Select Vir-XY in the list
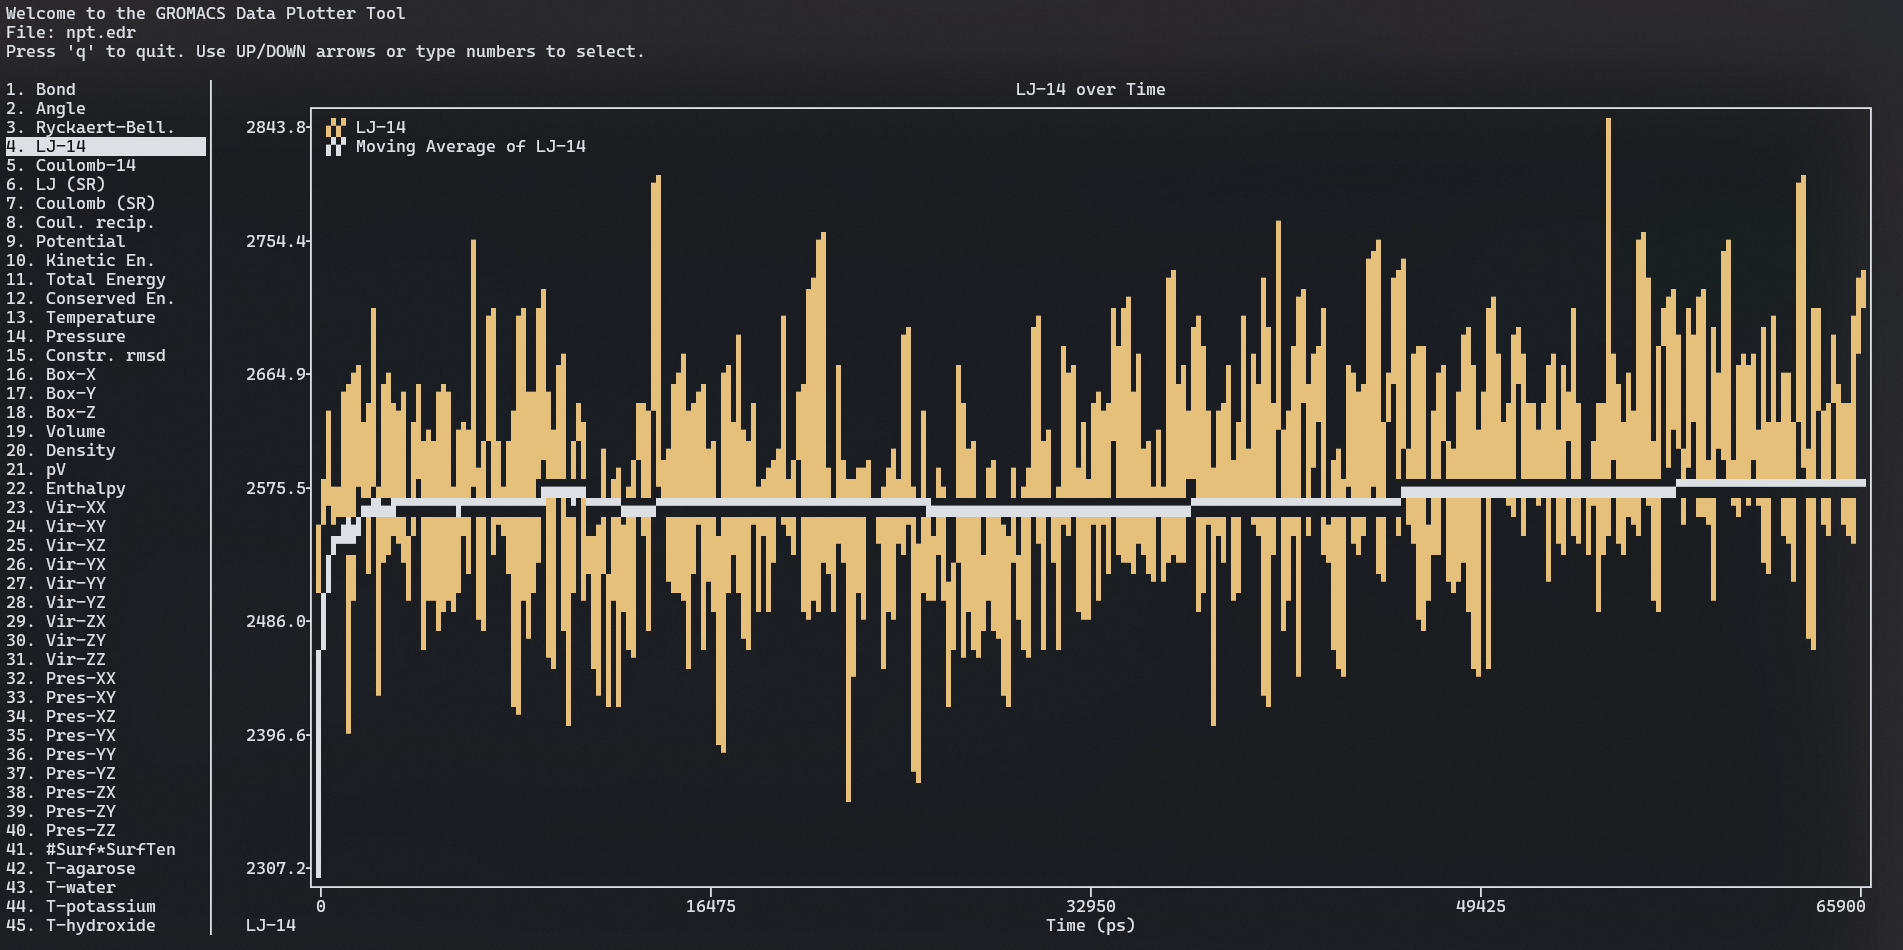This screenshot has width=1903, height=950. click(x=56, y=526)
